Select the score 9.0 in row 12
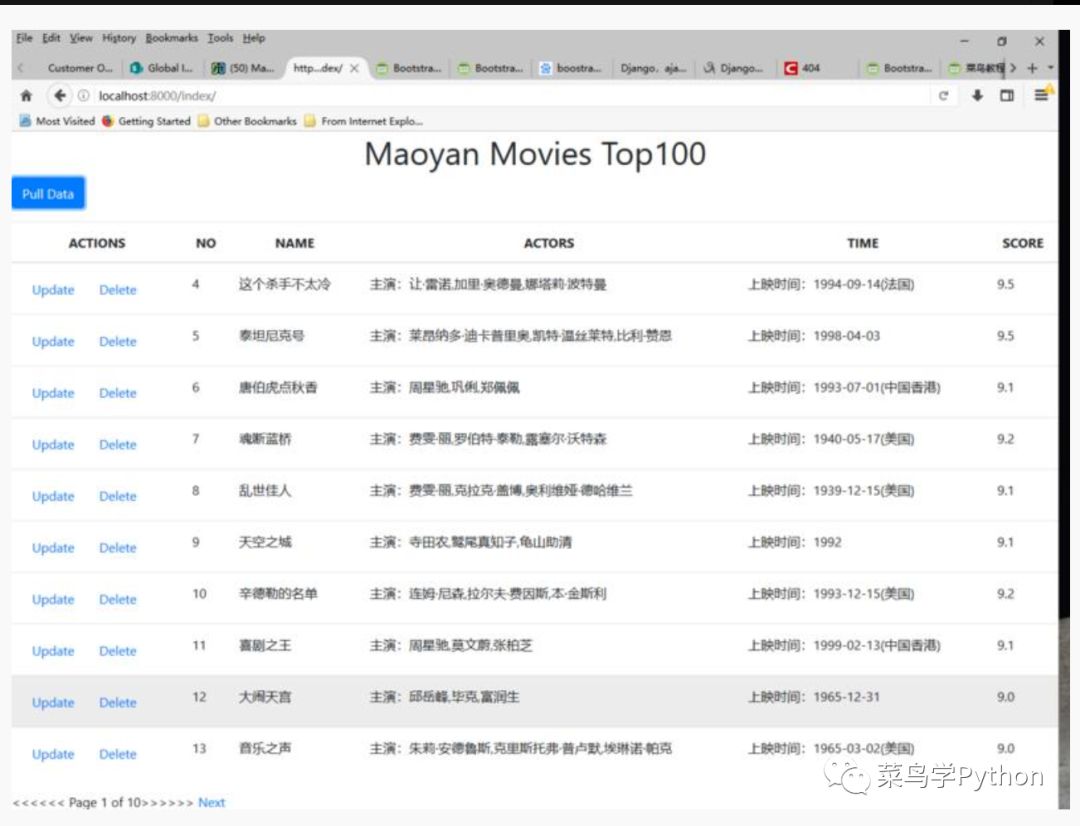 tap(1006, 697)
